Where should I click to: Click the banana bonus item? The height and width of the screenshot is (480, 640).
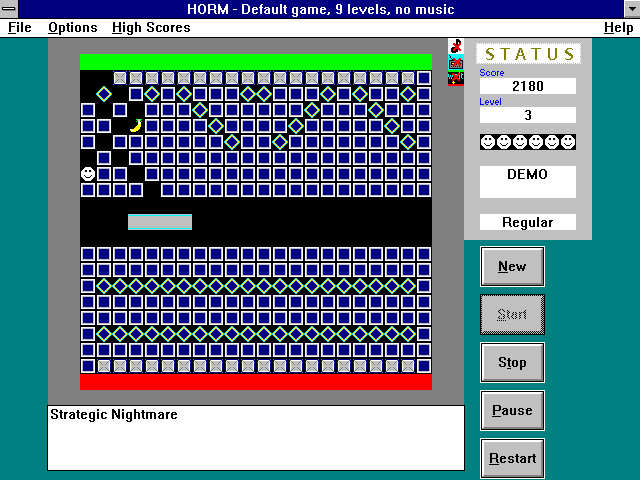tap(136, 126)
